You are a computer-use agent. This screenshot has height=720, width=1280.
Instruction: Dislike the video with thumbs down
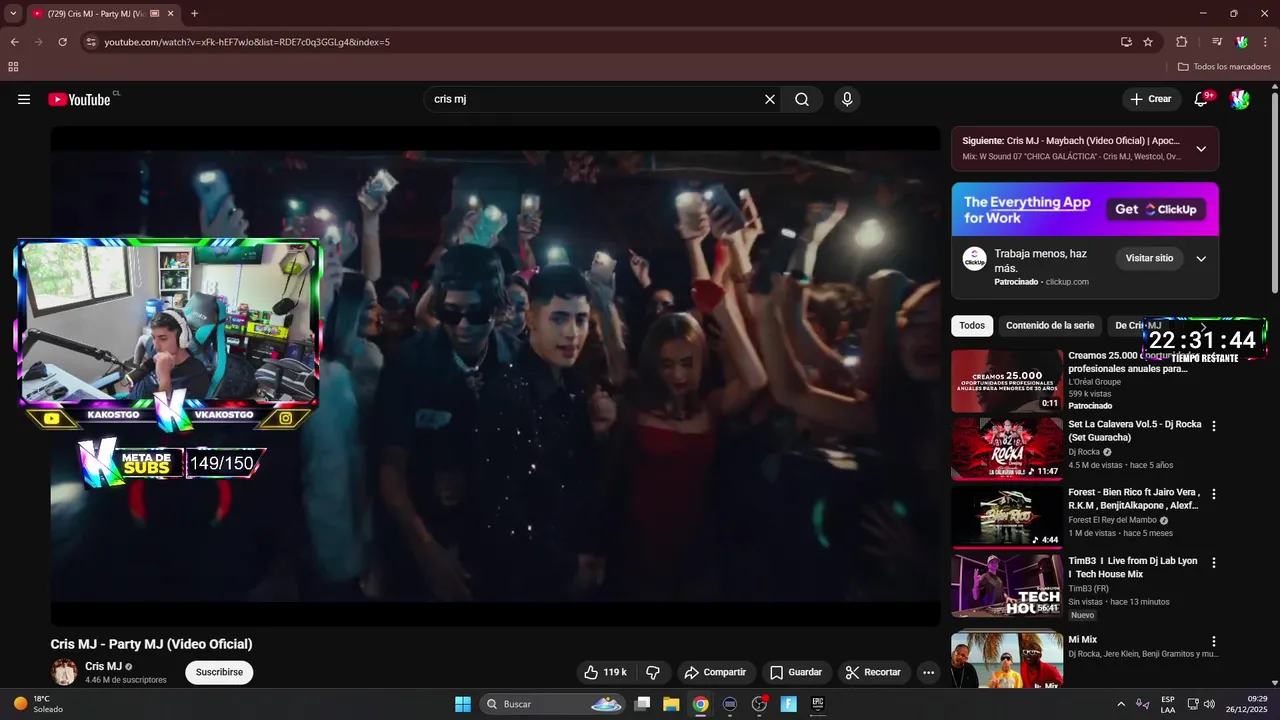point(653,672)
